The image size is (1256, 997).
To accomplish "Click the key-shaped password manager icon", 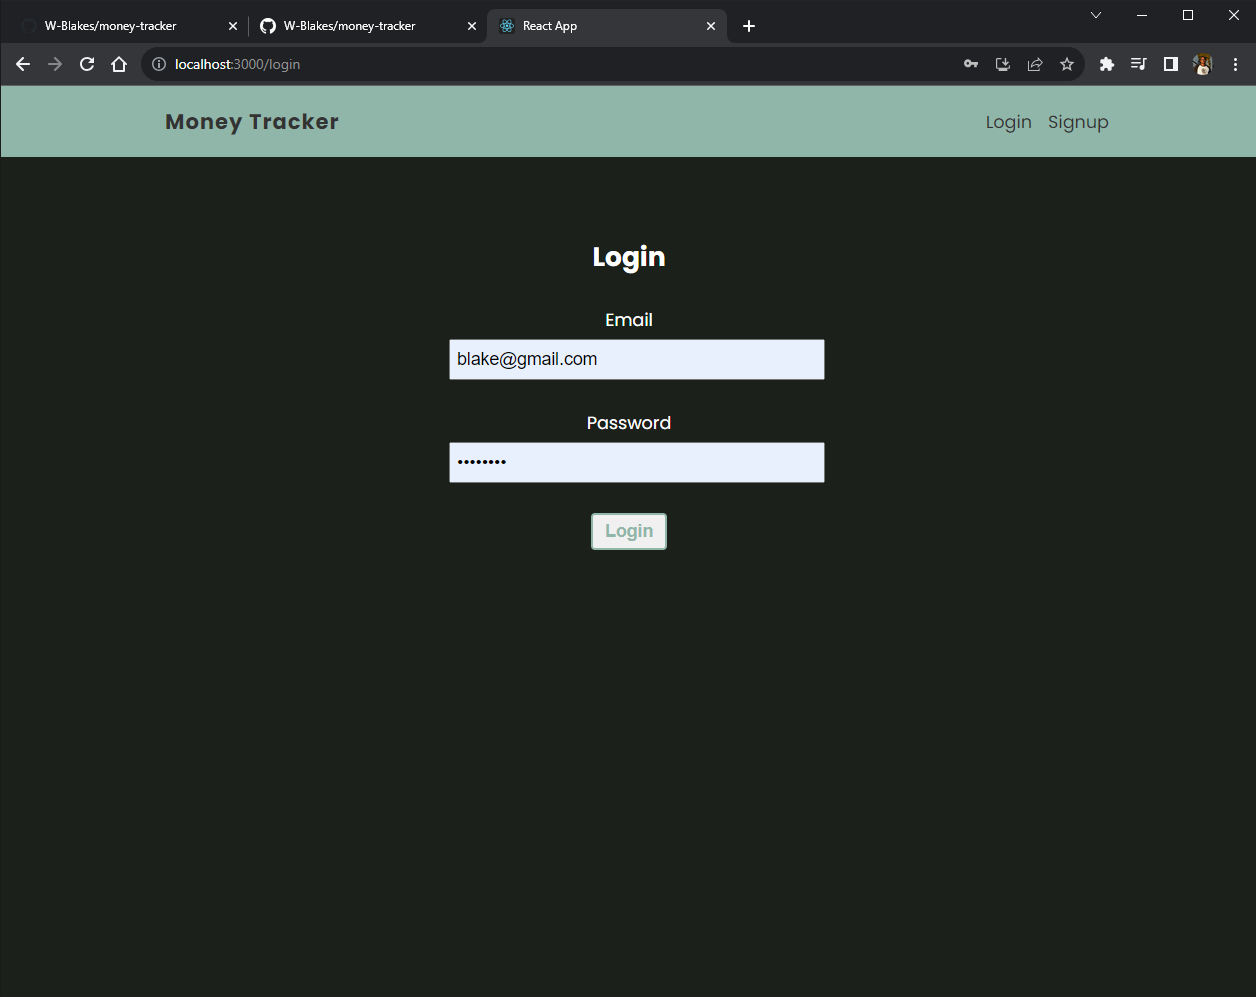I will [x=970, y=63].
